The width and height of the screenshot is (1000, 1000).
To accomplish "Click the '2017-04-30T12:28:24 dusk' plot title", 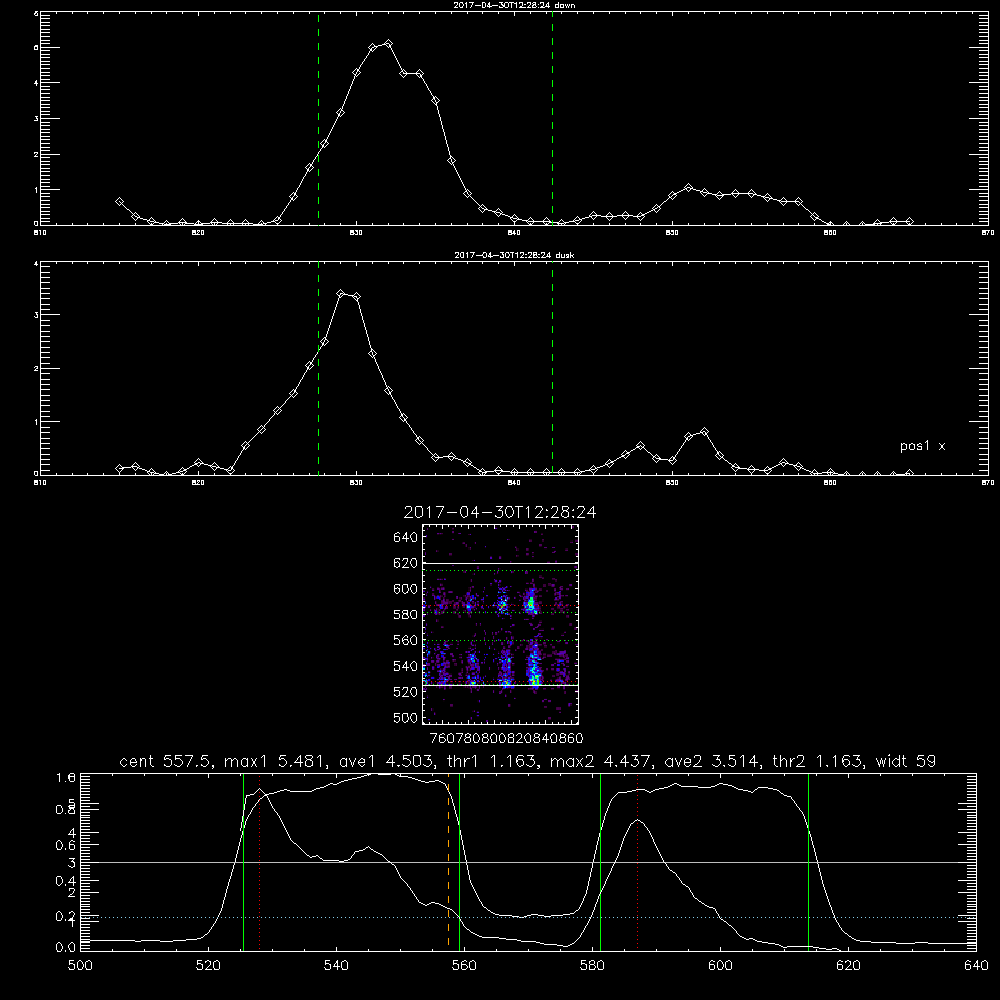I will click(x=514, y=255).
